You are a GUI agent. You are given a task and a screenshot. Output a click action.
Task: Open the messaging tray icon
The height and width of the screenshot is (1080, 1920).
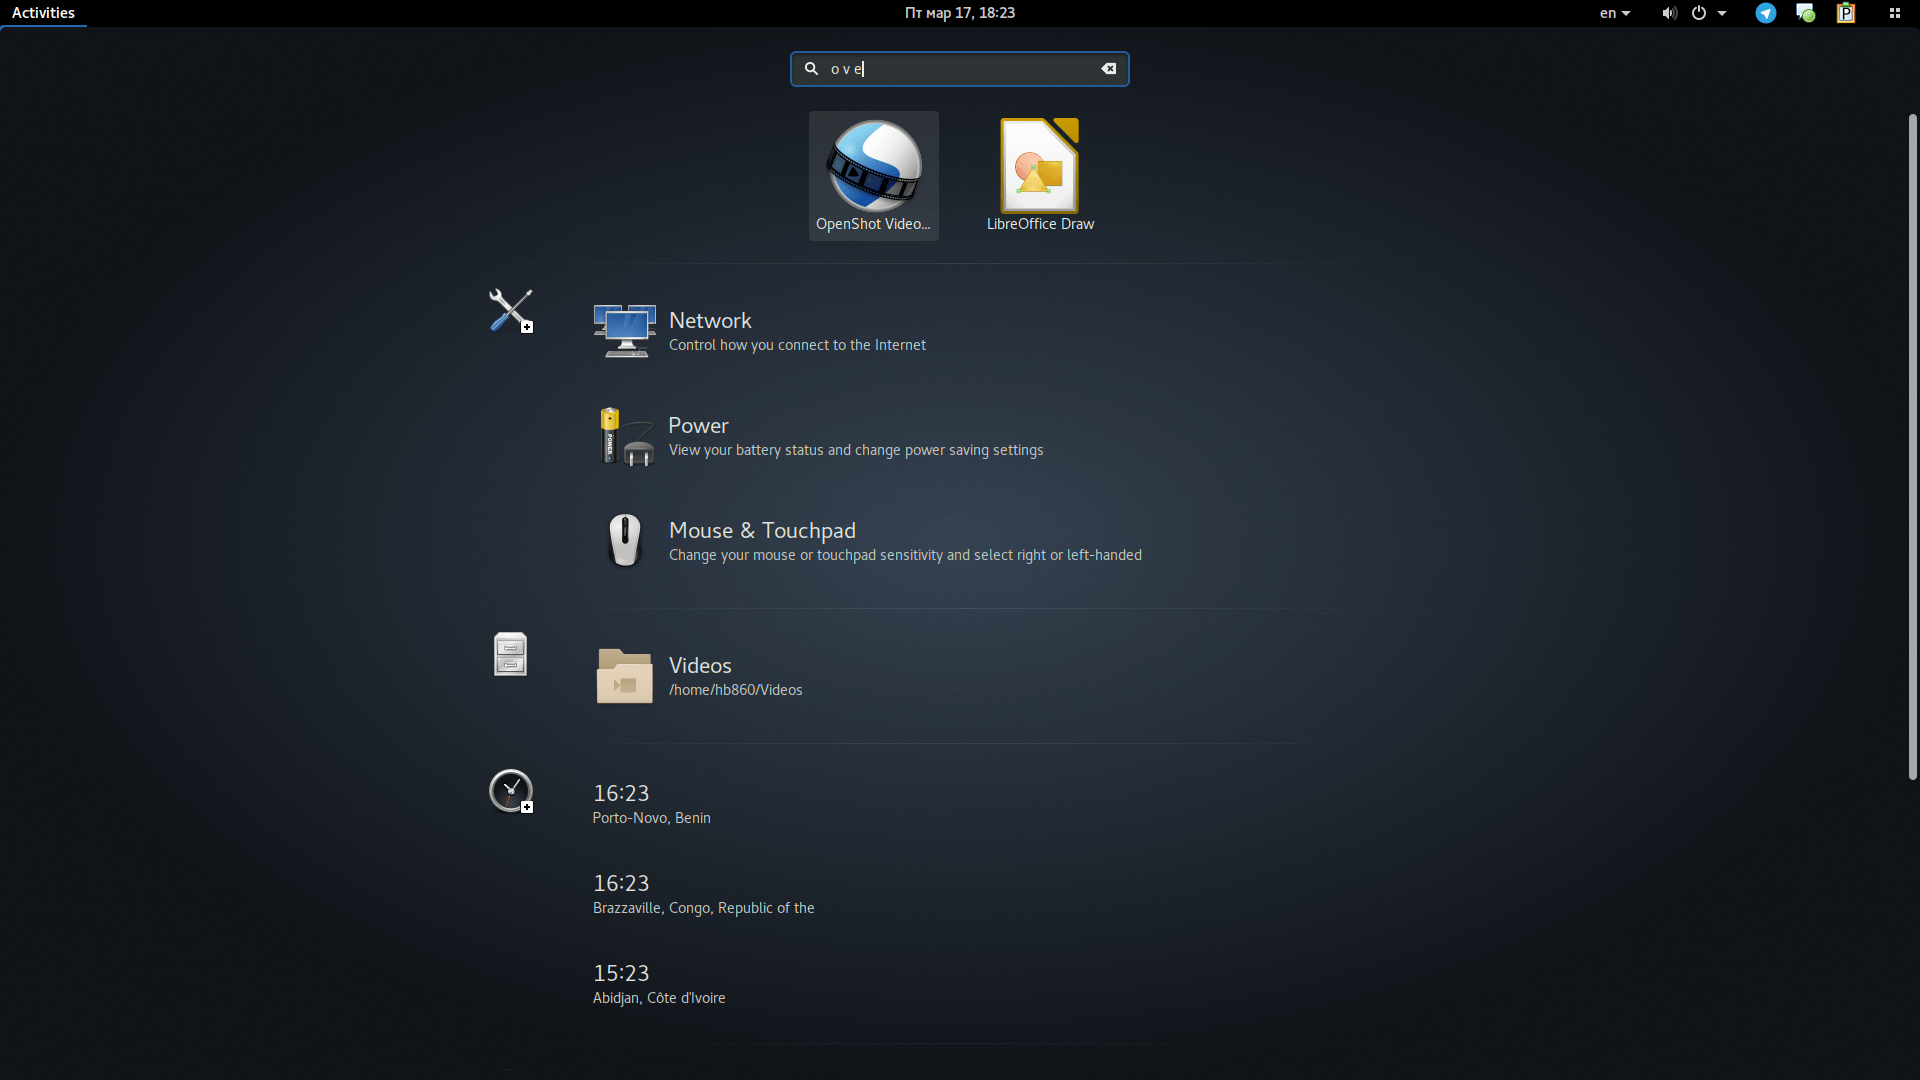coord(1805,13)
